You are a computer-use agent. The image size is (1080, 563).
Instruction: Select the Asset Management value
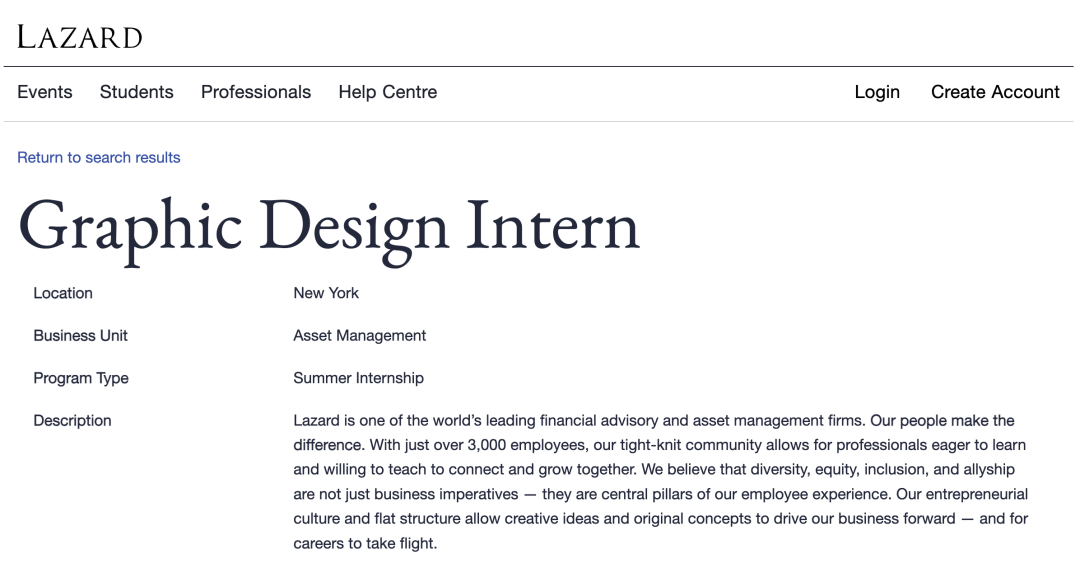[360, 336]
